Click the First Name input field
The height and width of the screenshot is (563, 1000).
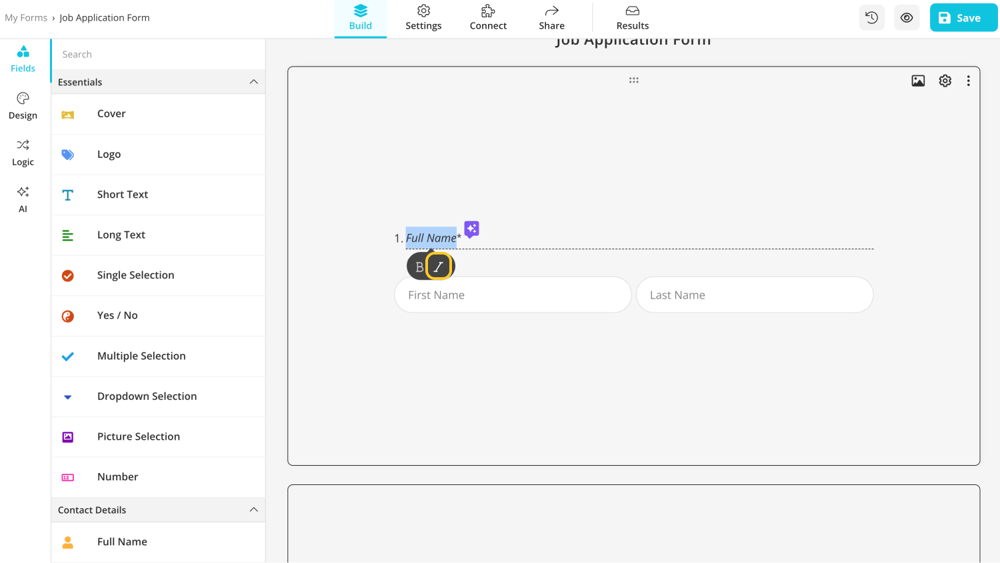[513, 295]
